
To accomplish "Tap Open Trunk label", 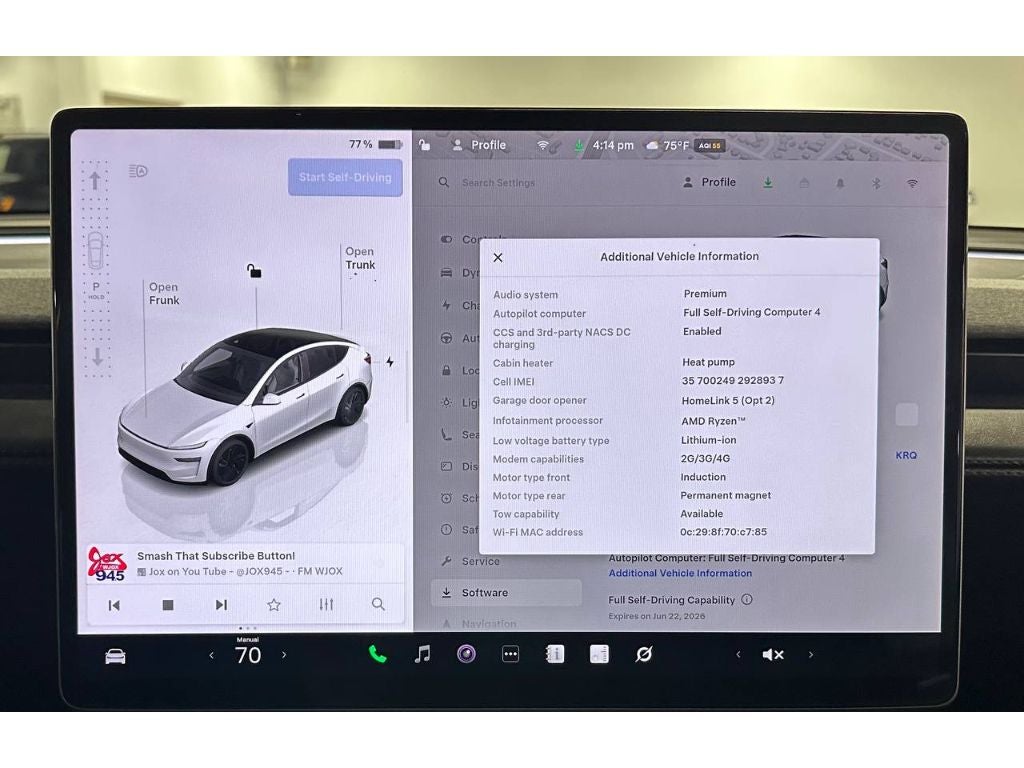I will pyautogui.click(x=360, y=258).
